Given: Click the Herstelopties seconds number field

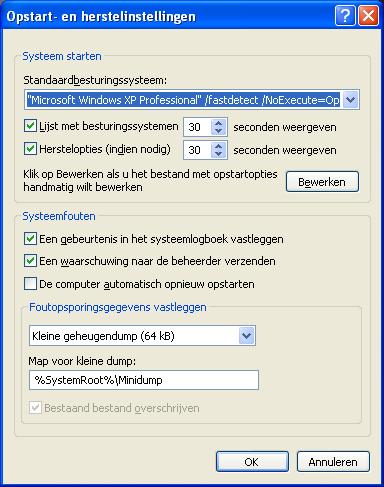Looking at the screenshot, I should coord(197,150).
